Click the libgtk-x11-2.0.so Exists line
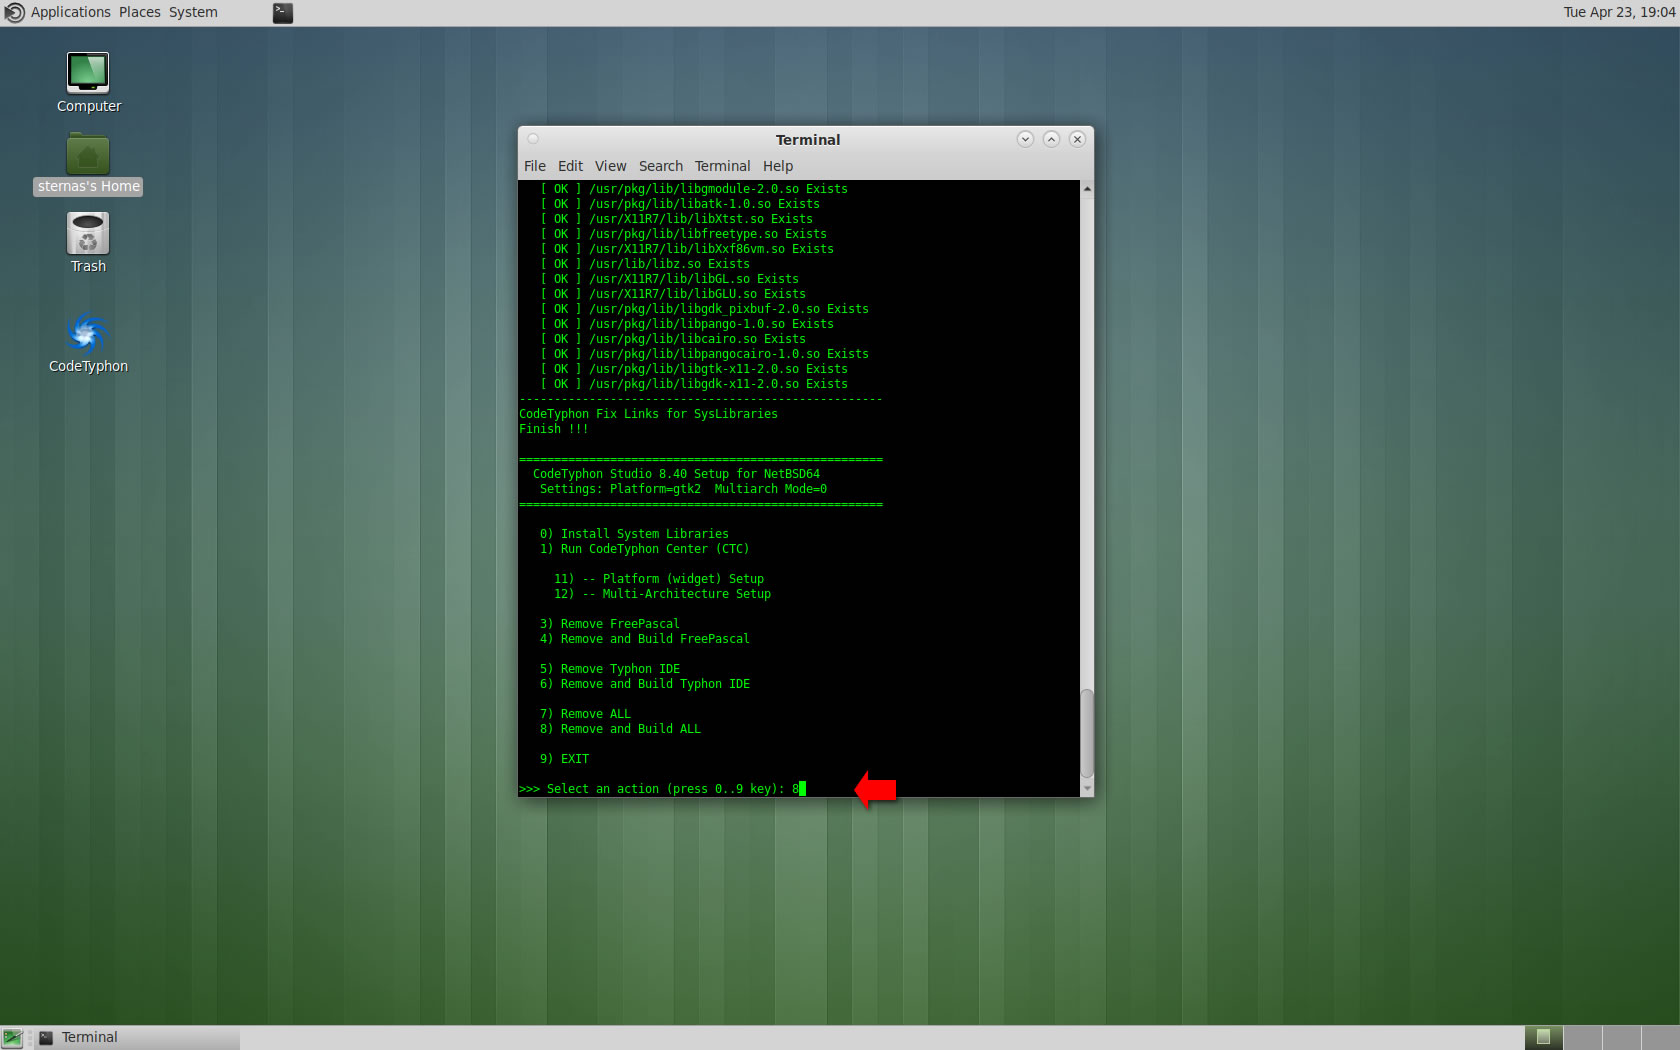This screenshot has width=1680, height=1050. click(694, 369)
